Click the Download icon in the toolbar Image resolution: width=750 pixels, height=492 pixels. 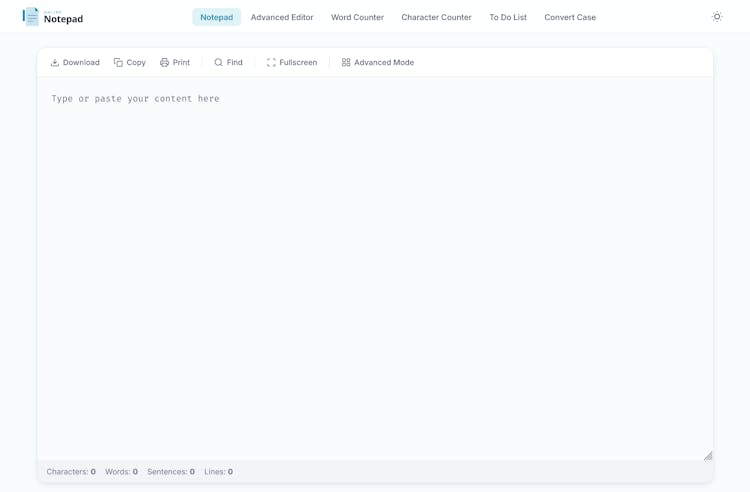tap(55, 63)
